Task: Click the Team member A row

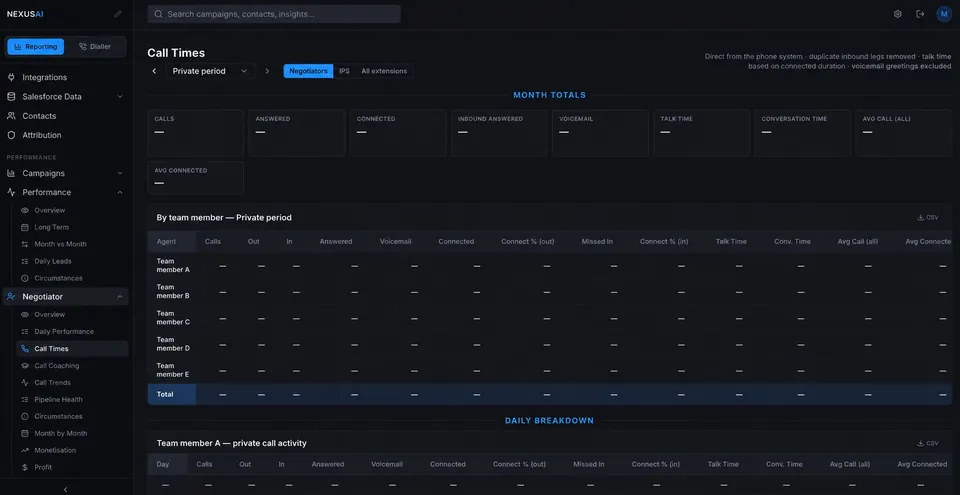Action: [550, 265]
